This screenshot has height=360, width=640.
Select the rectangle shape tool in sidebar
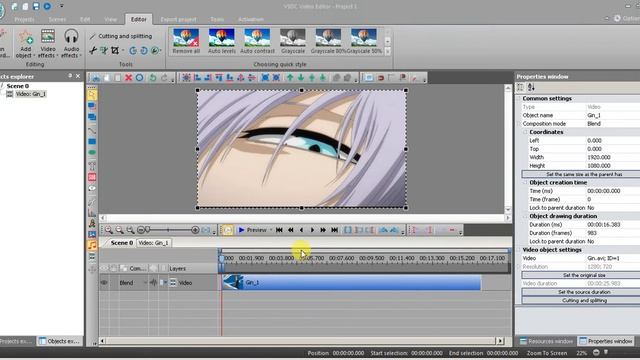pyautogui.click(x=92, y=142)
